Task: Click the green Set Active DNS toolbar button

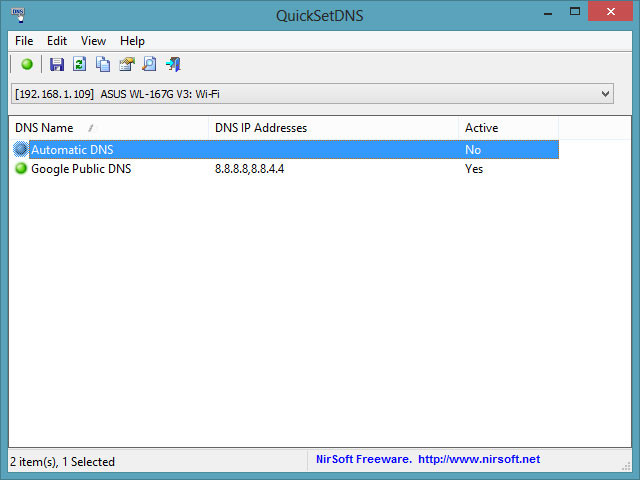Action: (x=27, y=64)
